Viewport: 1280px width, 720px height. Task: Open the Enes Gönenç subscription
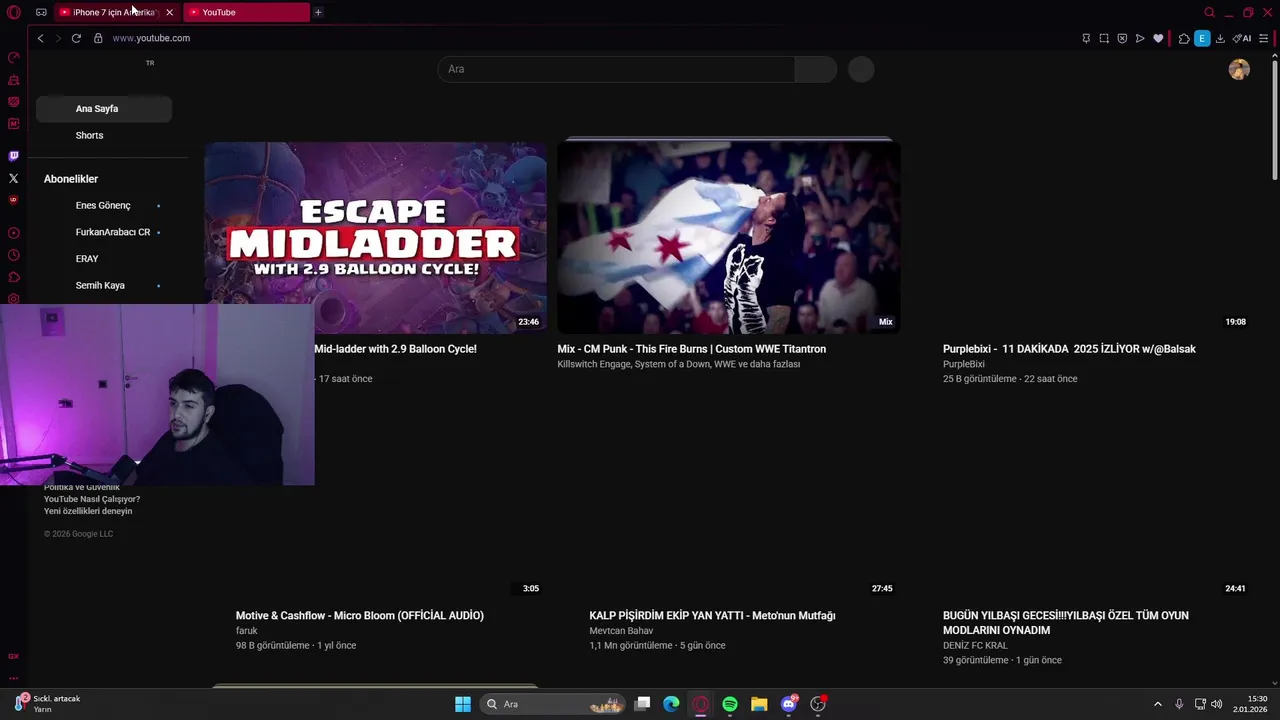[103, 205]
